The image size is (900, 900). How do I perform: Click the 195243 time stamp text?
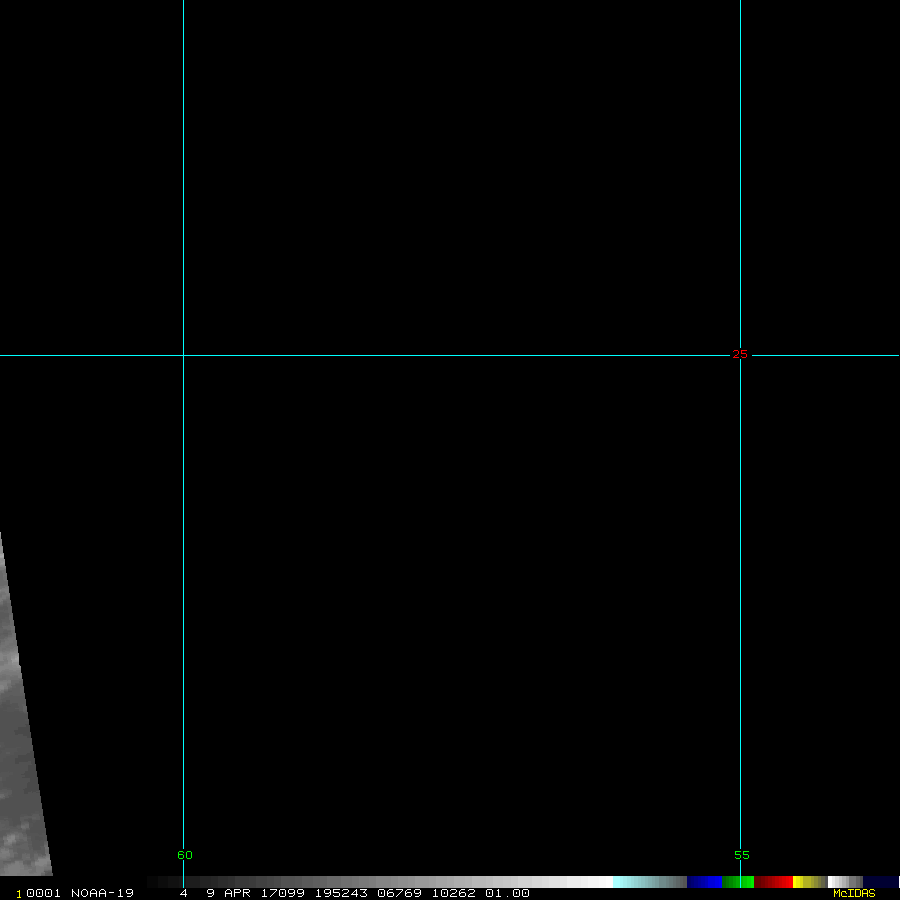341,893
